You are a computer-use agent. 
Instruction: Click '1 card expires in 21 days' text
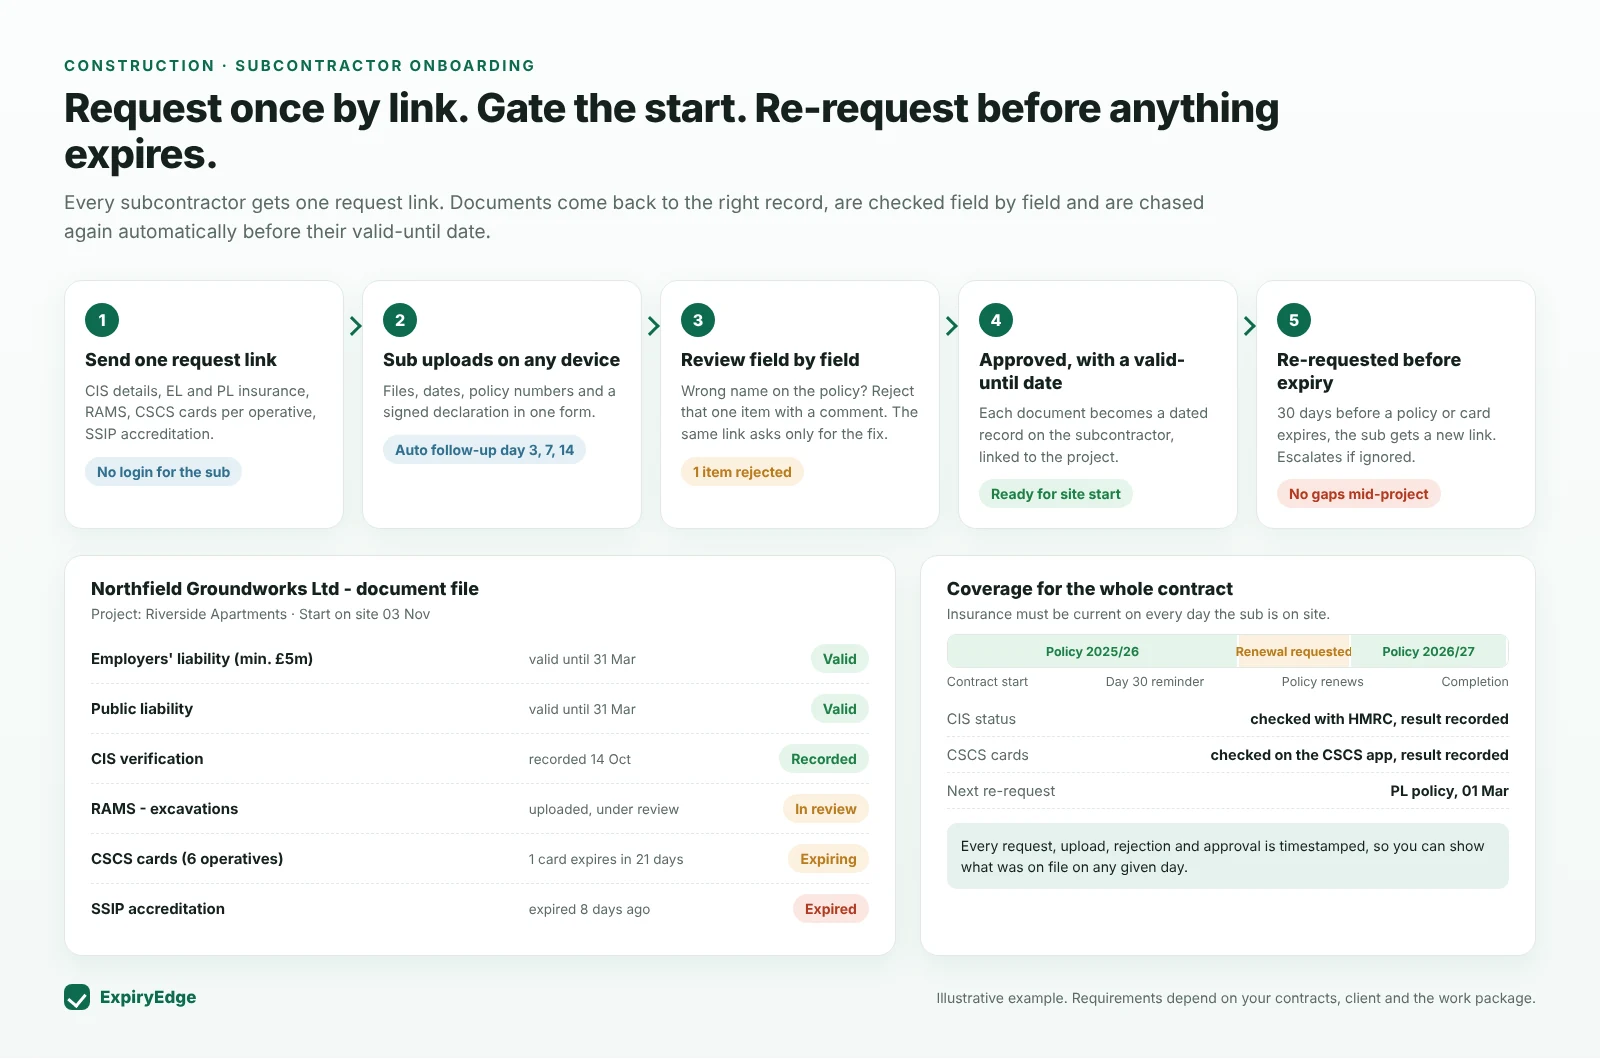tap(606, 859)
